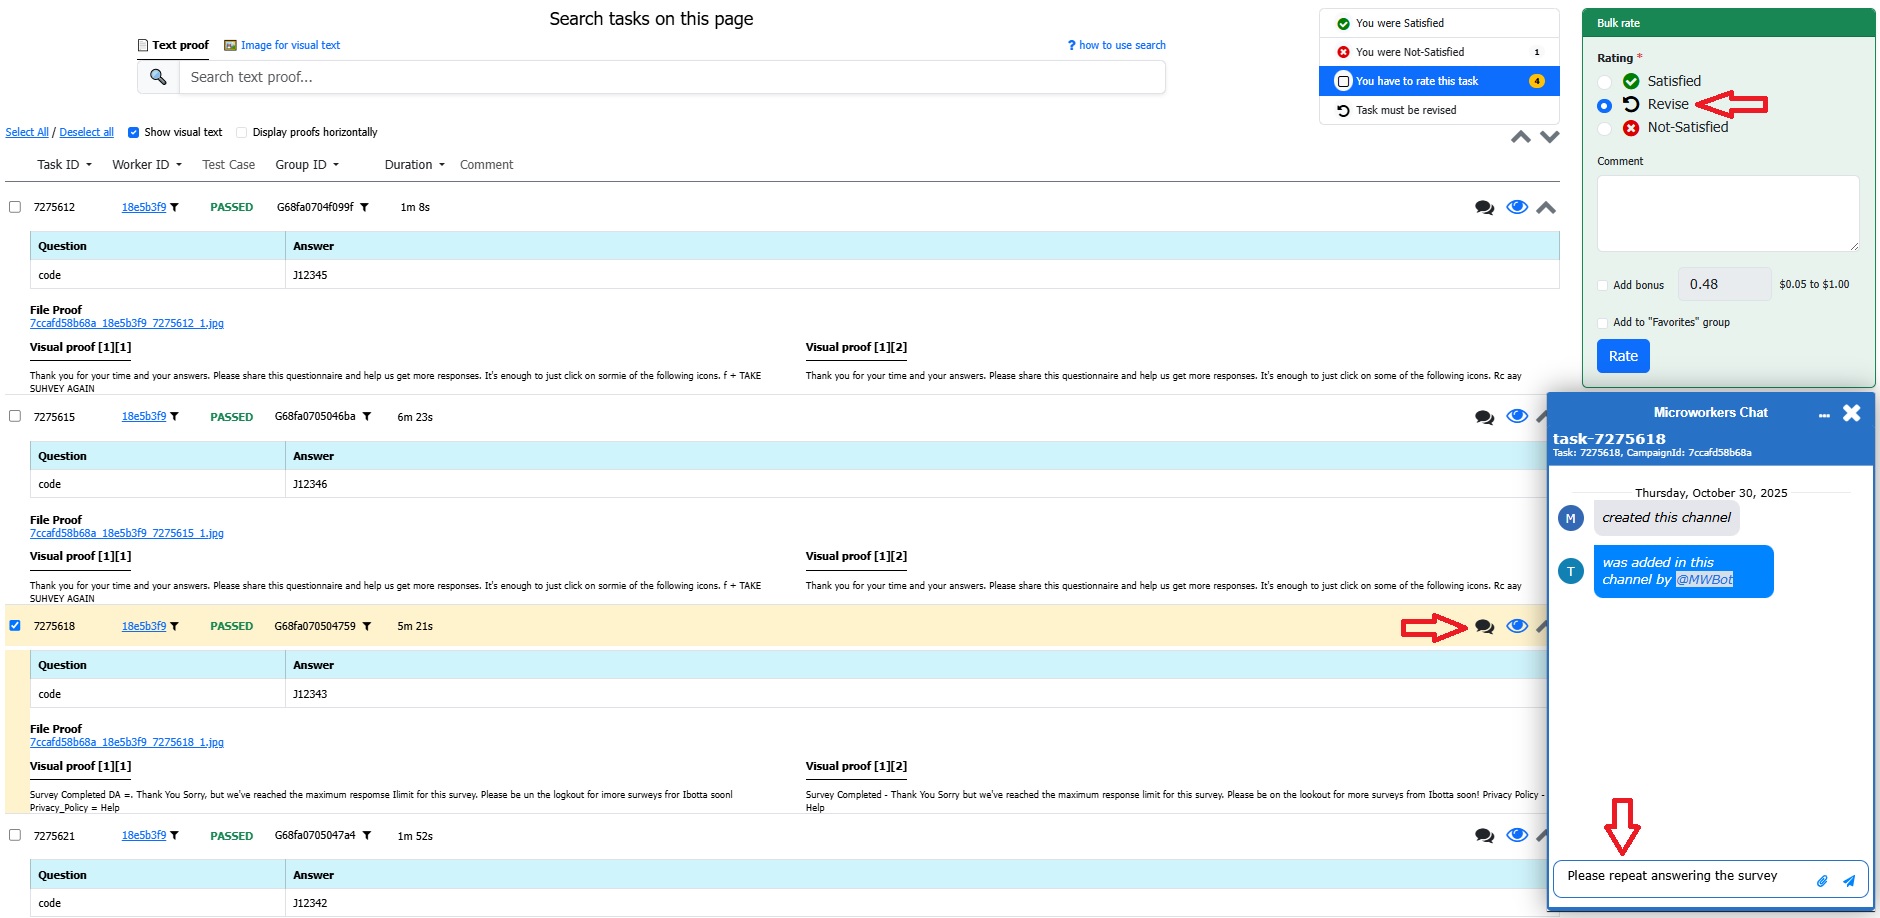Filter by group G68fa070504759
The width and height of the screenshot is (1880, 918).
click(367, 627)
